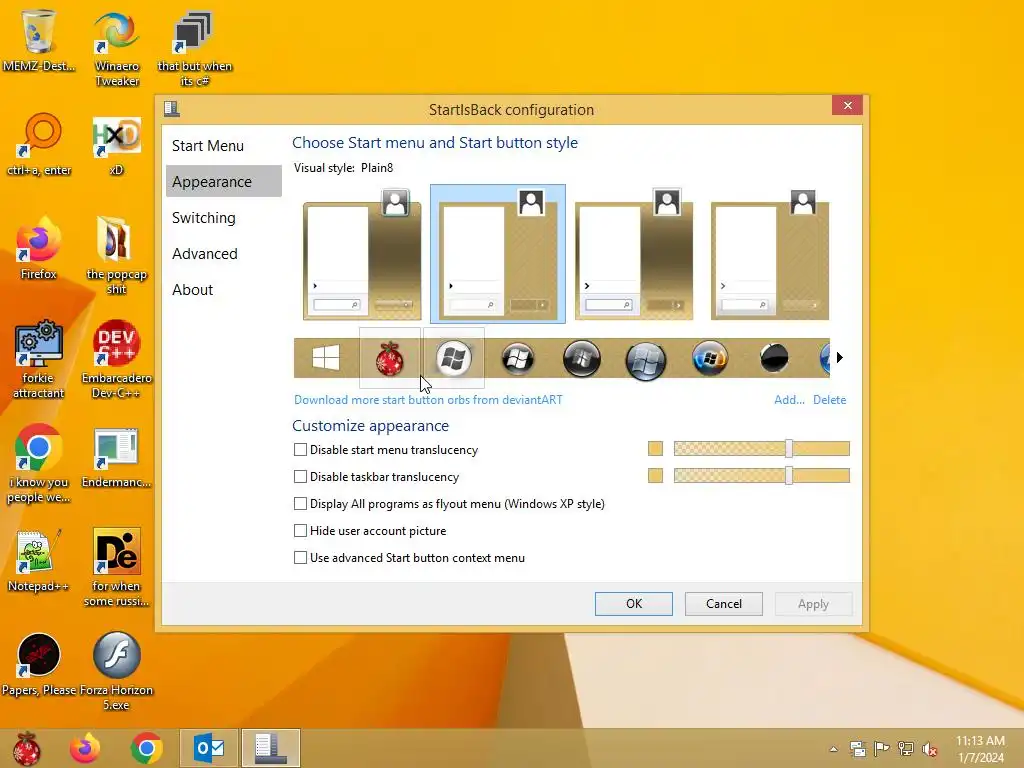
Task: Select Papers, Please desktop shortcut
Action: pos(39,664)
